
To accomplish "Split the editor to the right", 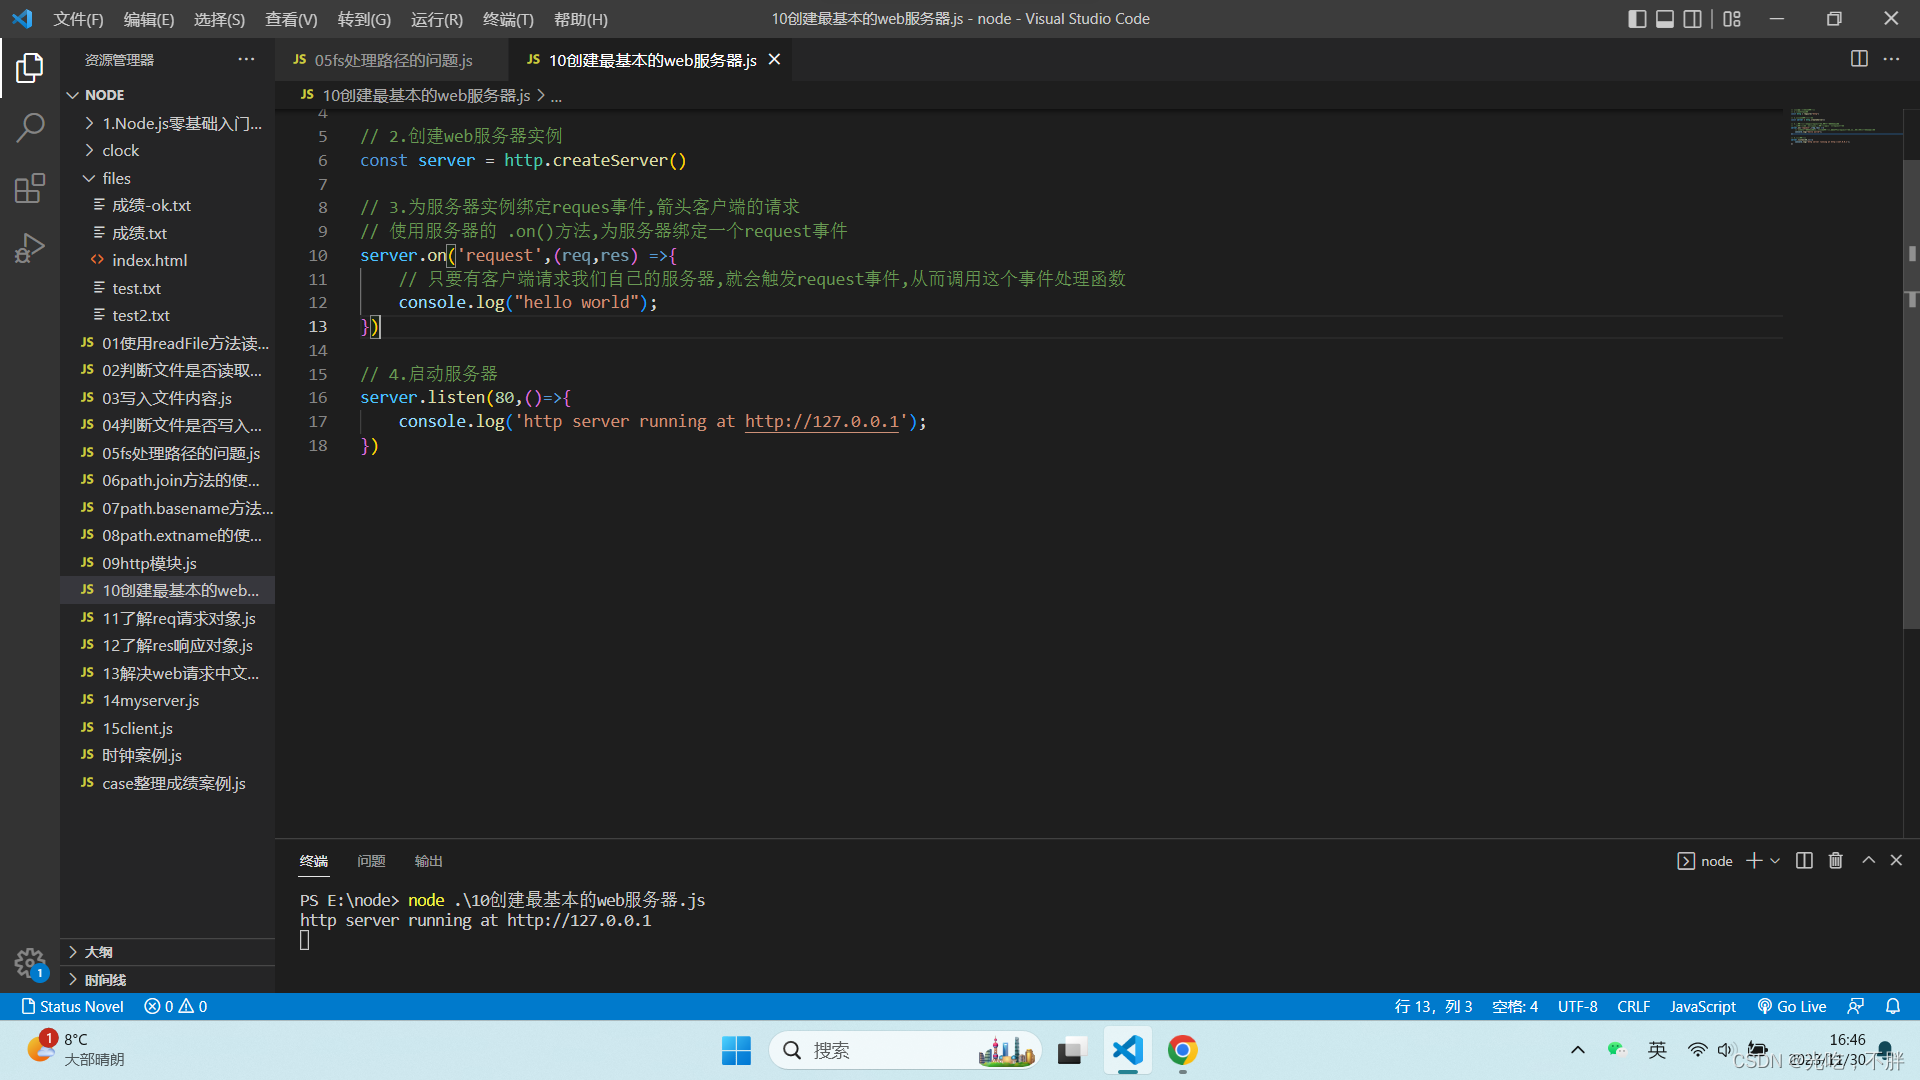I will (1859, 59).
